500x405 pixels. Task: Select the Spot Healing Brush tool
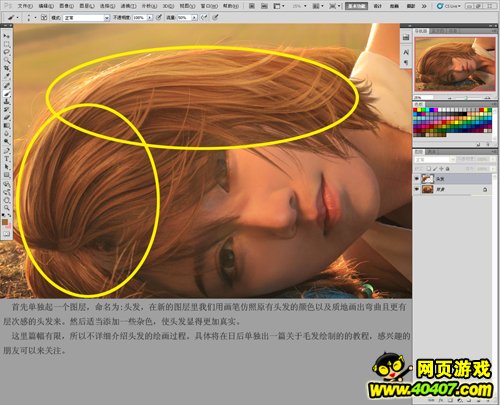(6, 86)
